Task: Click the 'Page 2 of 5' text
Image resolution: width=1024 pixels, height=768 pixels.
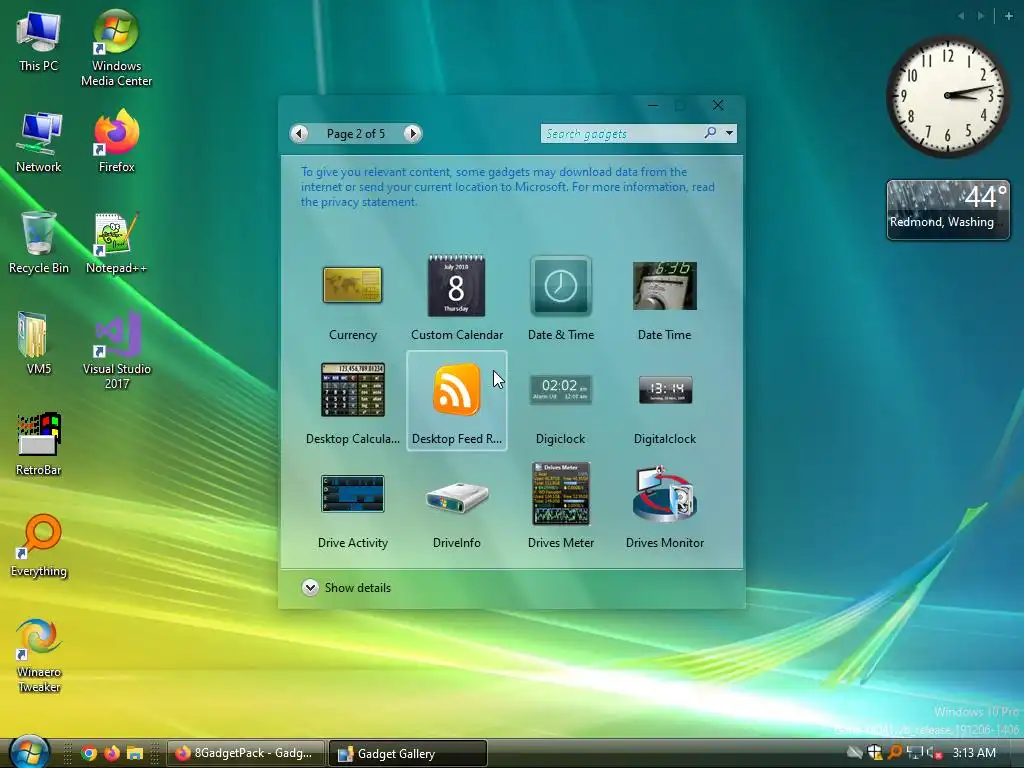Action: 356,133
